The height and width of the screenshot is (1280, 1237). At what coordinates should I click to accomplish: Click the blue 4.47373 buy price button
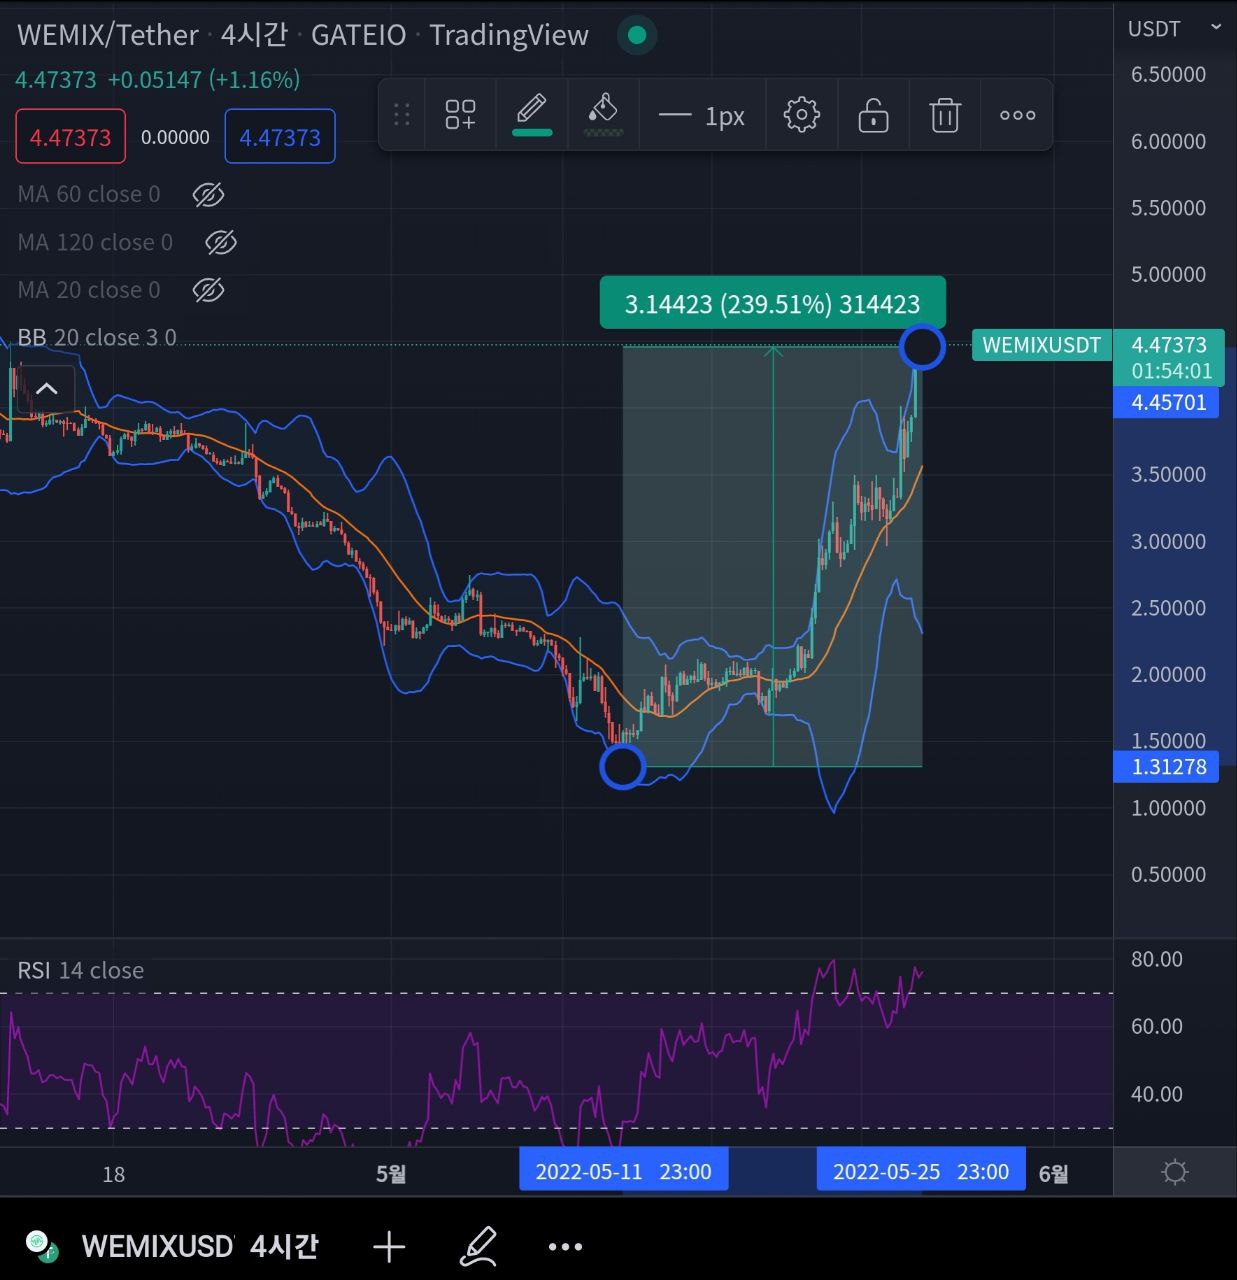[280, 137]
